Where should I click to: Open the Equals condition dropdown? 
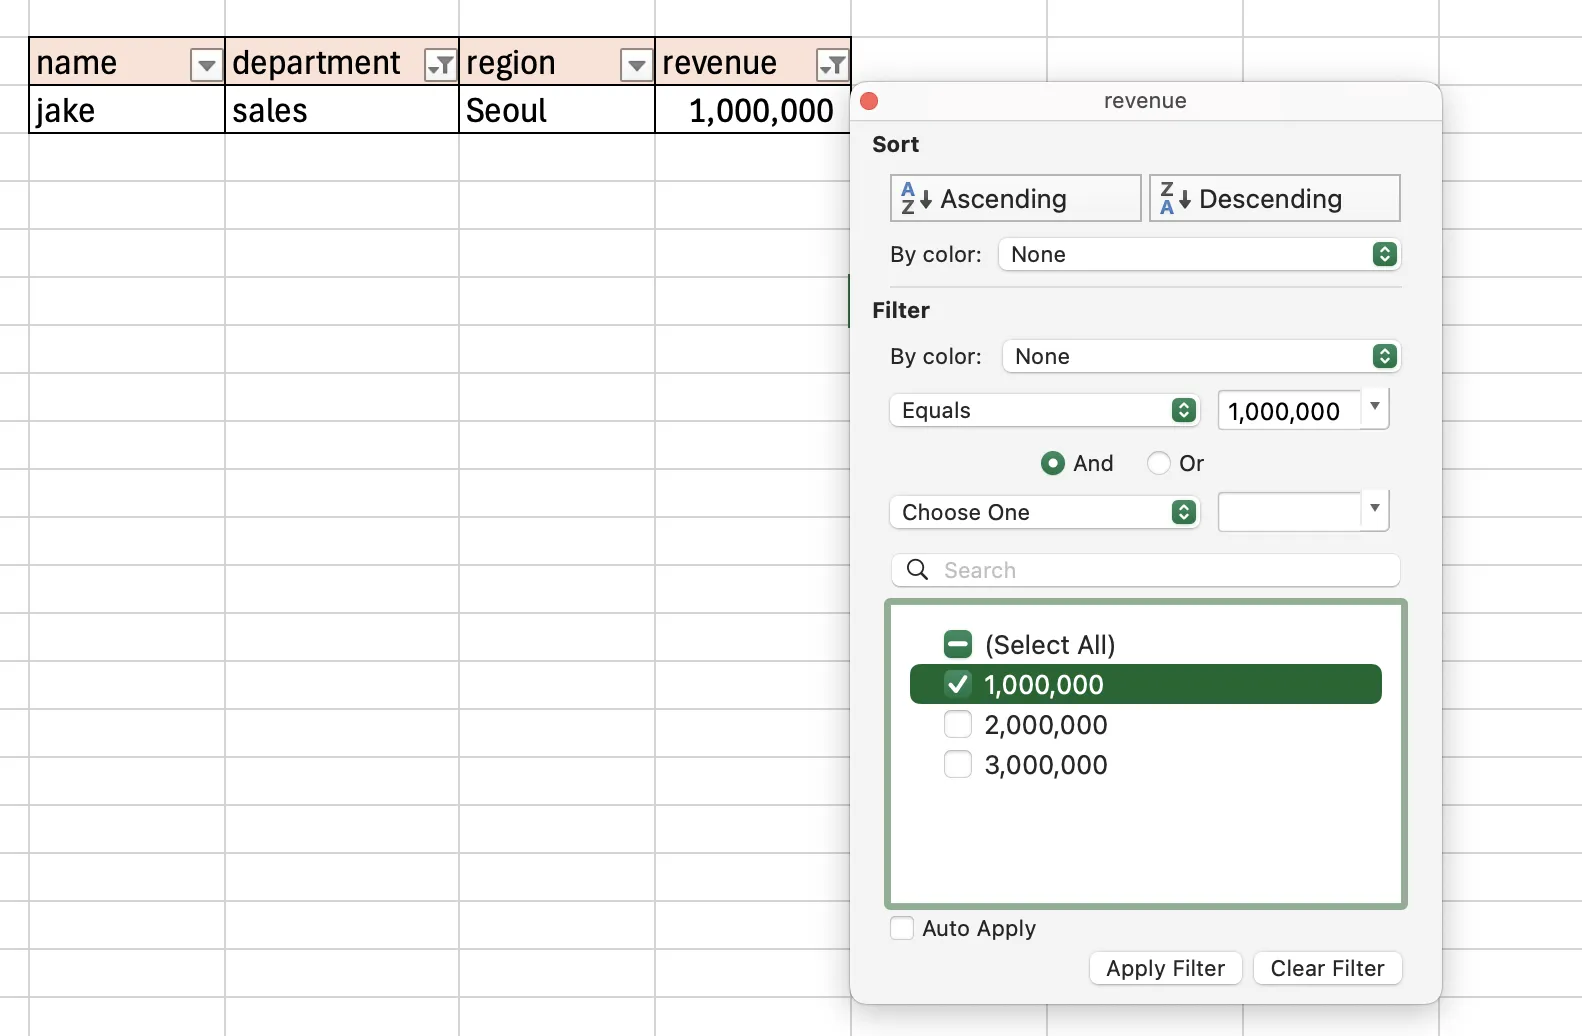pyautogui.click(x=1044, y=411)
